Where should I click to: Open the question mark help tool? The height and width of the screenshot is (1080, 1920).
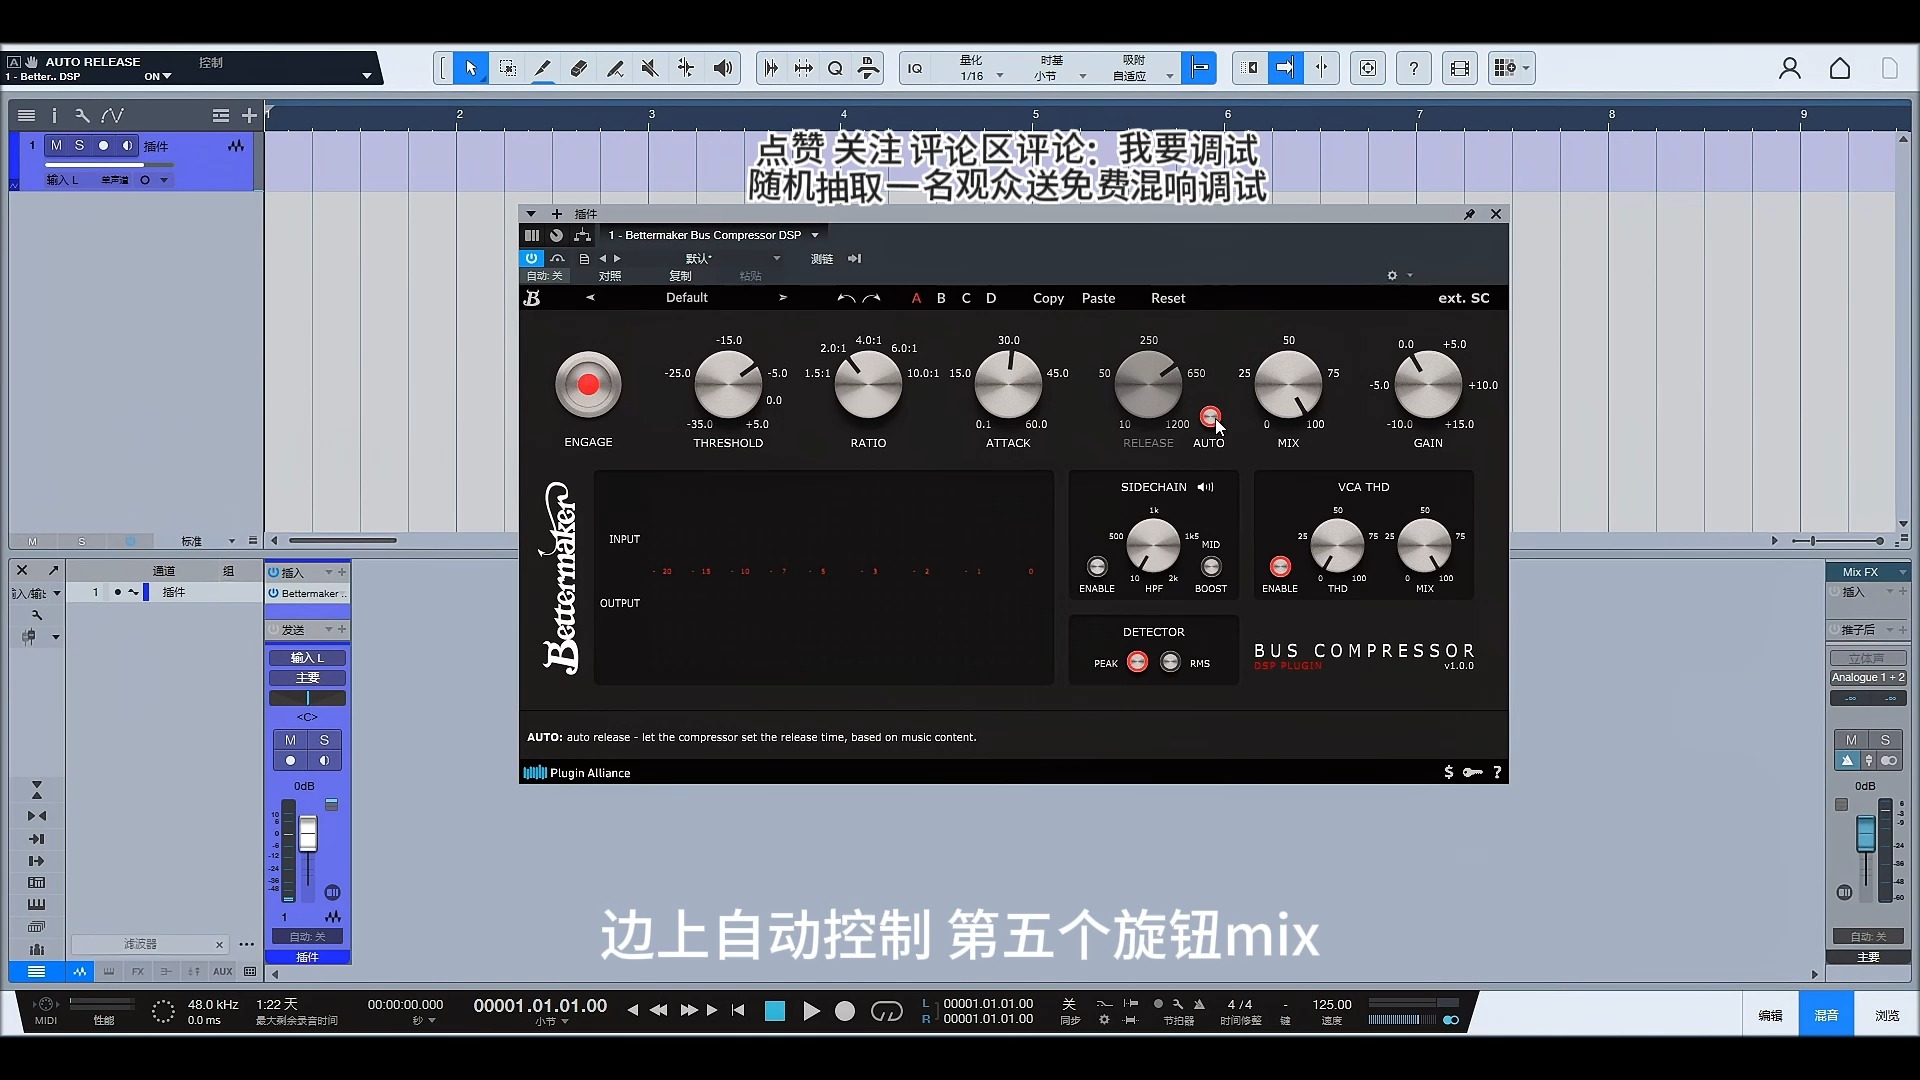pyautogui.click(x=1413, y=68)
